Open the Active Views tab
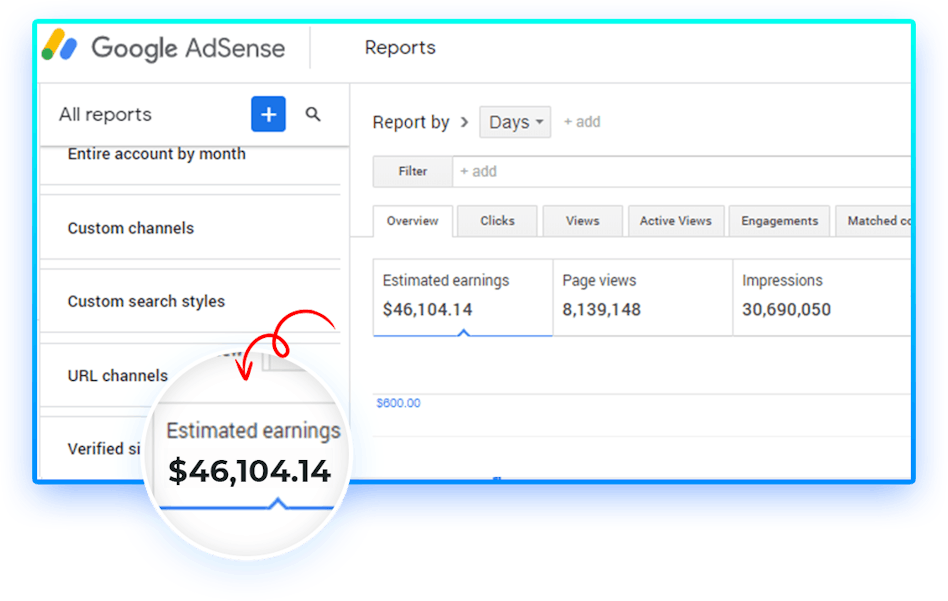 pos(675,221)
